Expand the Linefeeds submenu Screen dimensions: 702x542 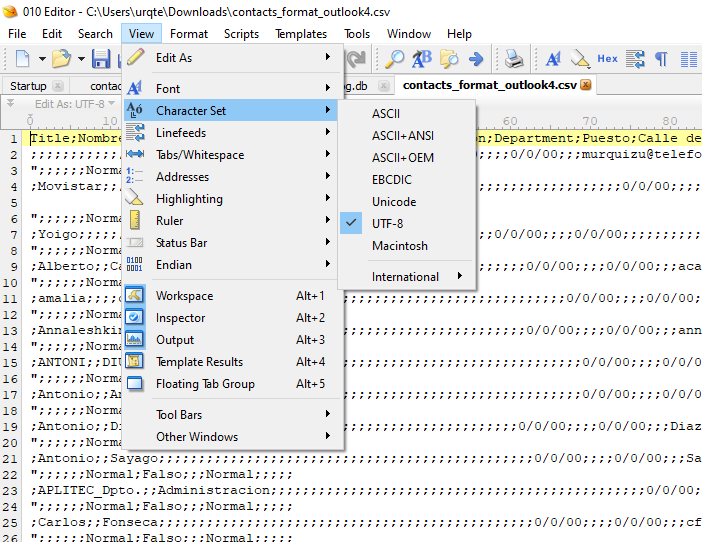(x=181, y=133)
